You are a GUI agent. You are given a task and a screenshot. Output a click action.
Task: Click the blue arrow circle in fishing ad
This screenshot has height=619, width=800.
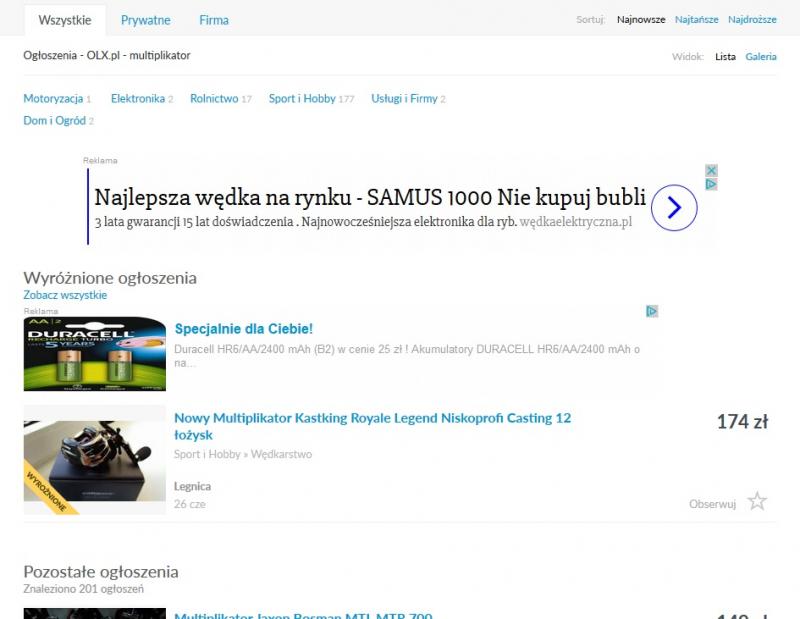tap(673, 208)
